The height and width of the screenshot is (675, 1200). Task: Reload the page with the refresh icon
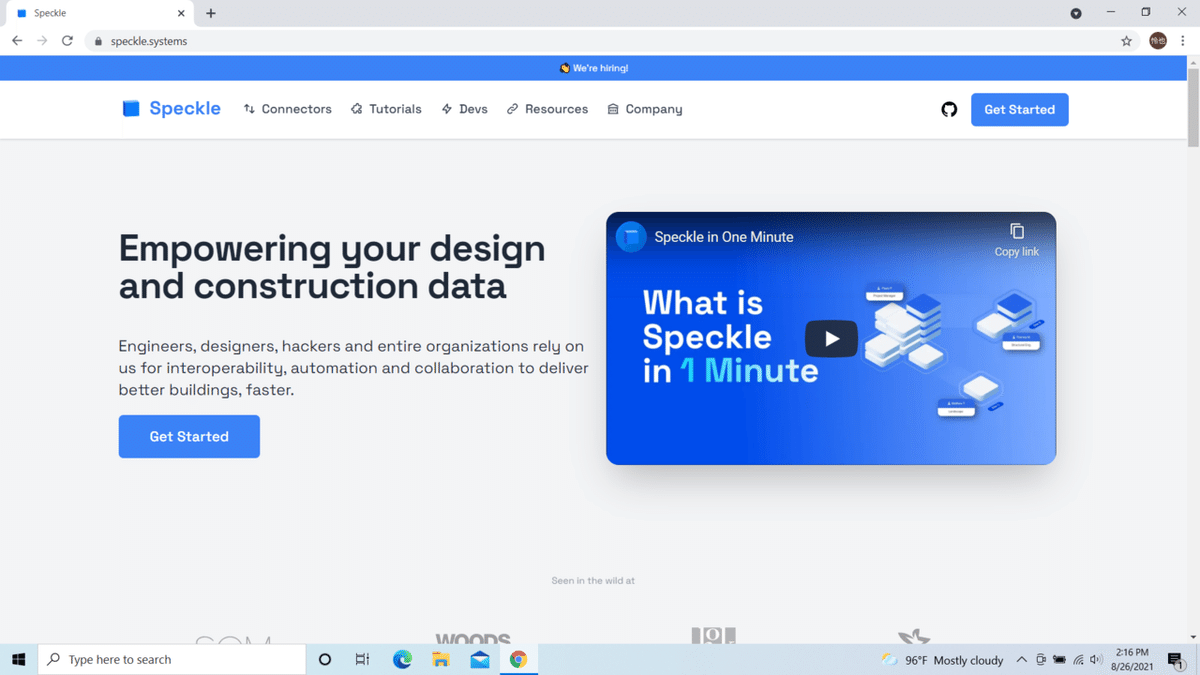point(67,41)
